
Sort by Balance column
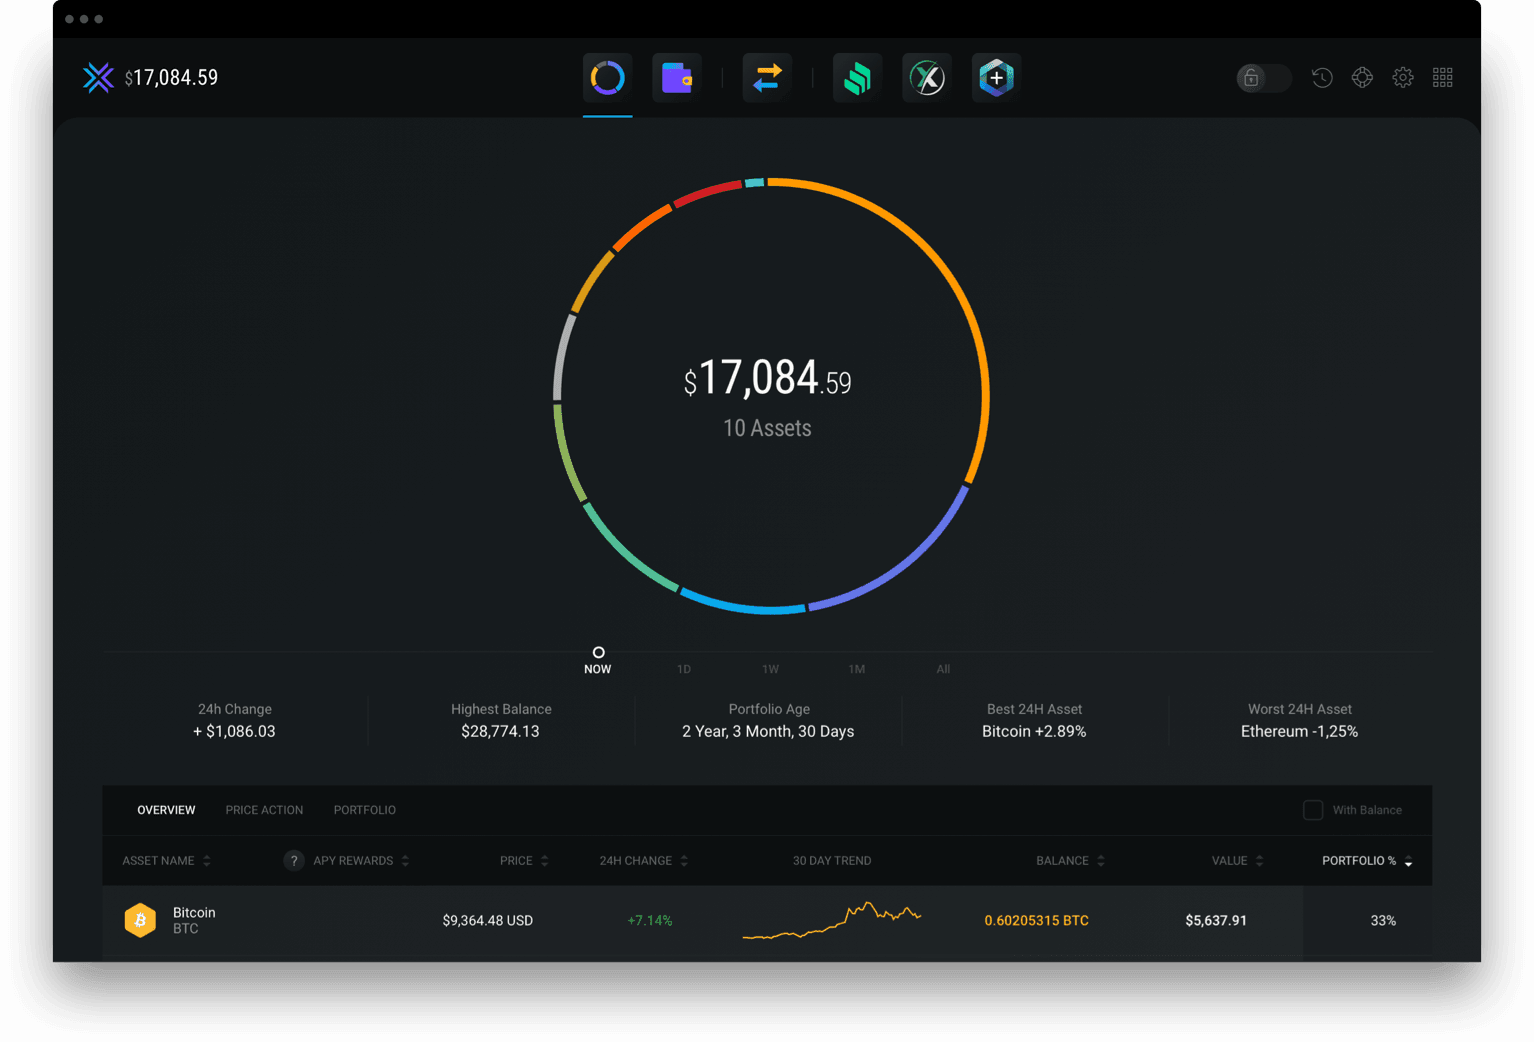1070,860
